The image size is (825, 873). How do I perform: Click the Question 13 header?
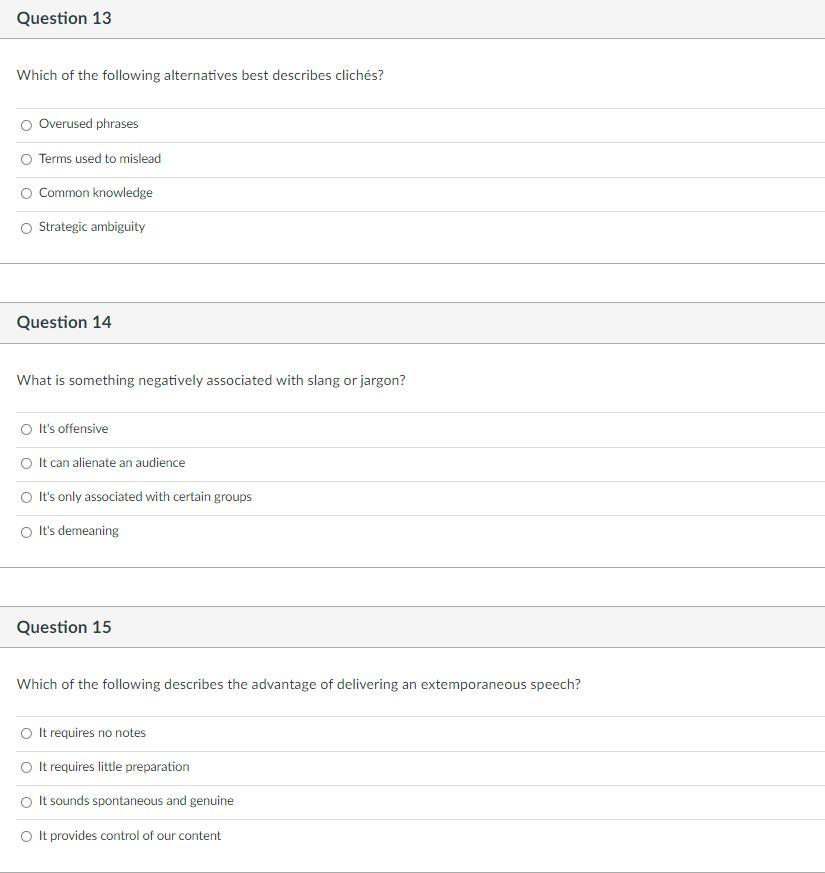64,17
